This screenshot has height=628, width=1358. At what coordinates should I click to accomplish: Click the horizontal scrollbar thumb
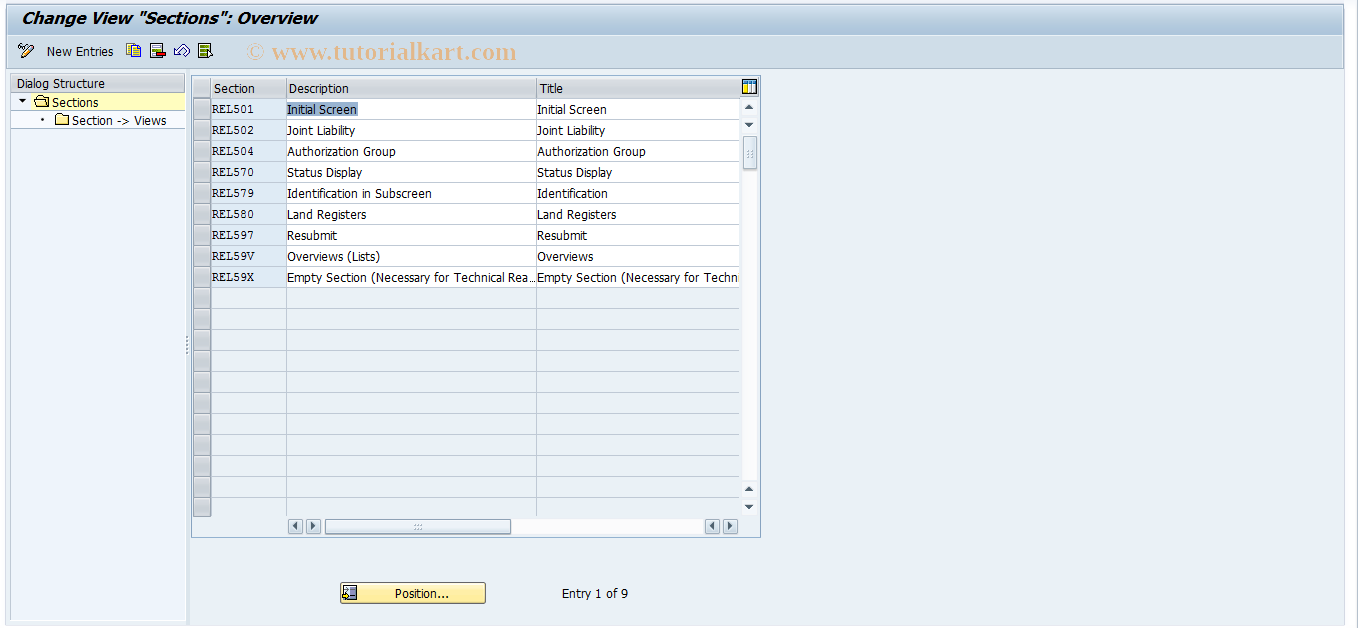pyautogui.click(x=418, y=526)
